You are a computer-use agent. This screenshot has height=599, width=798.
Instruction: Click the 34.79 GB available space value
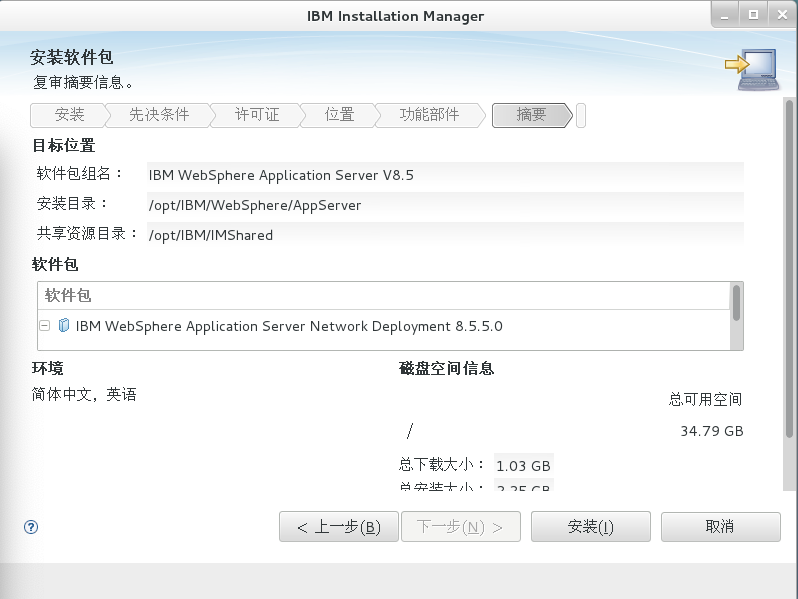[711, 431]
